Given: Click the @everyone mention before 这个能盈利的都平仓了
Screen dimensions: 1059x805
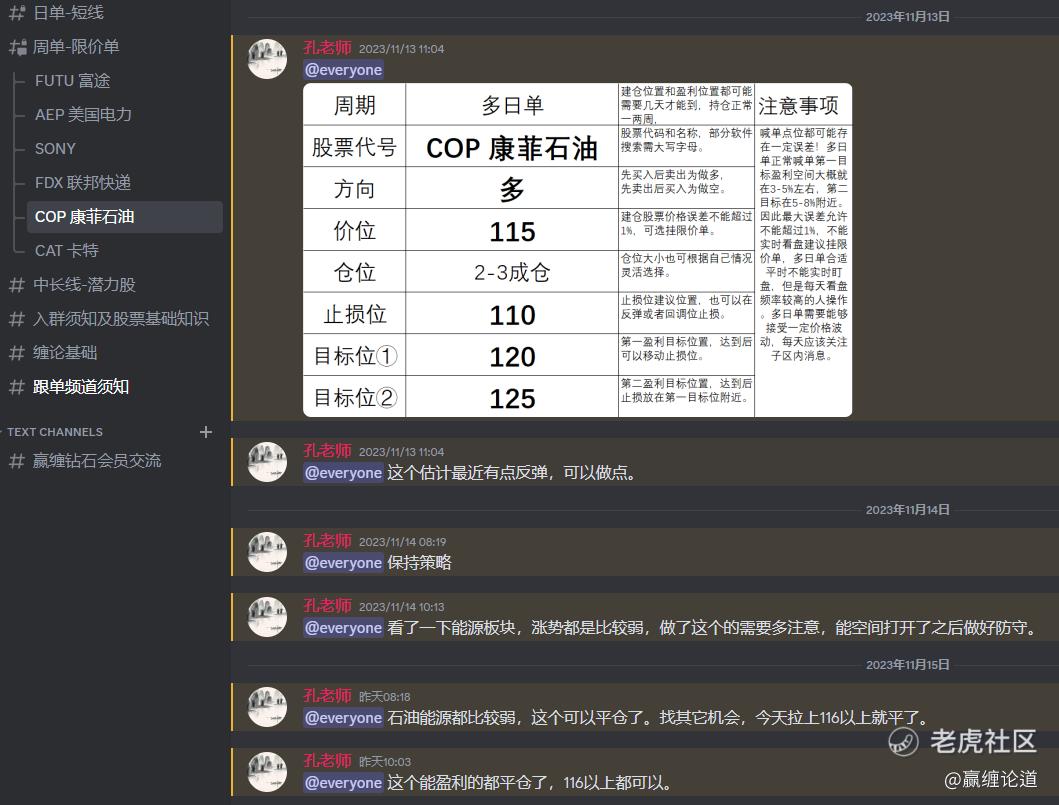Looking at the screenshot, I should [x=344, y=783].
